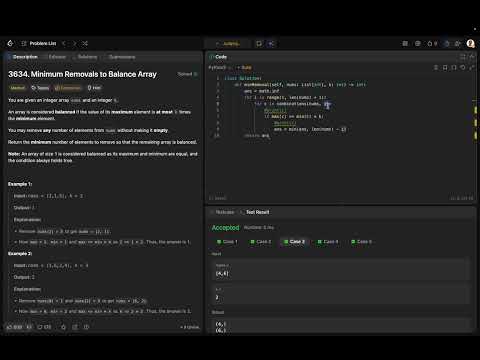Viewport: 480px width, 360px height.
Task: Click the format code icon in editor toolbar
Action: coord(436,68)
